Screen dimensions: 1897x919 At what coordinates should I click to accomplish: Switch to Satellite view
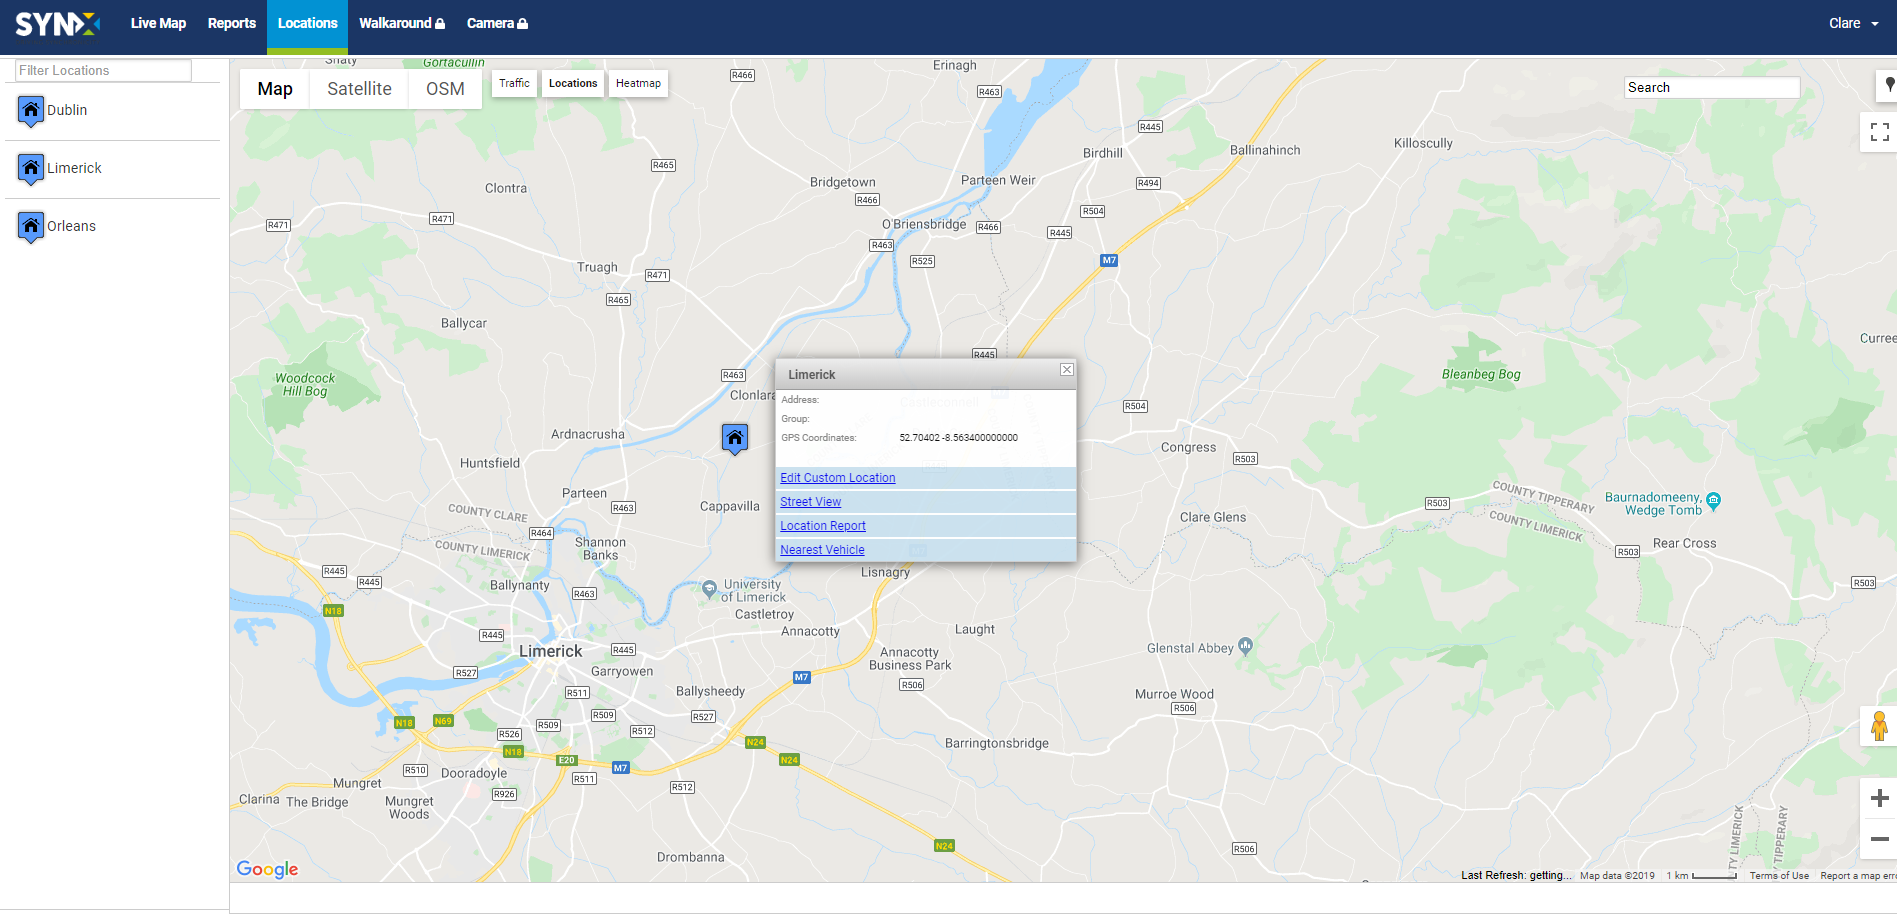[x=359, y=89]
